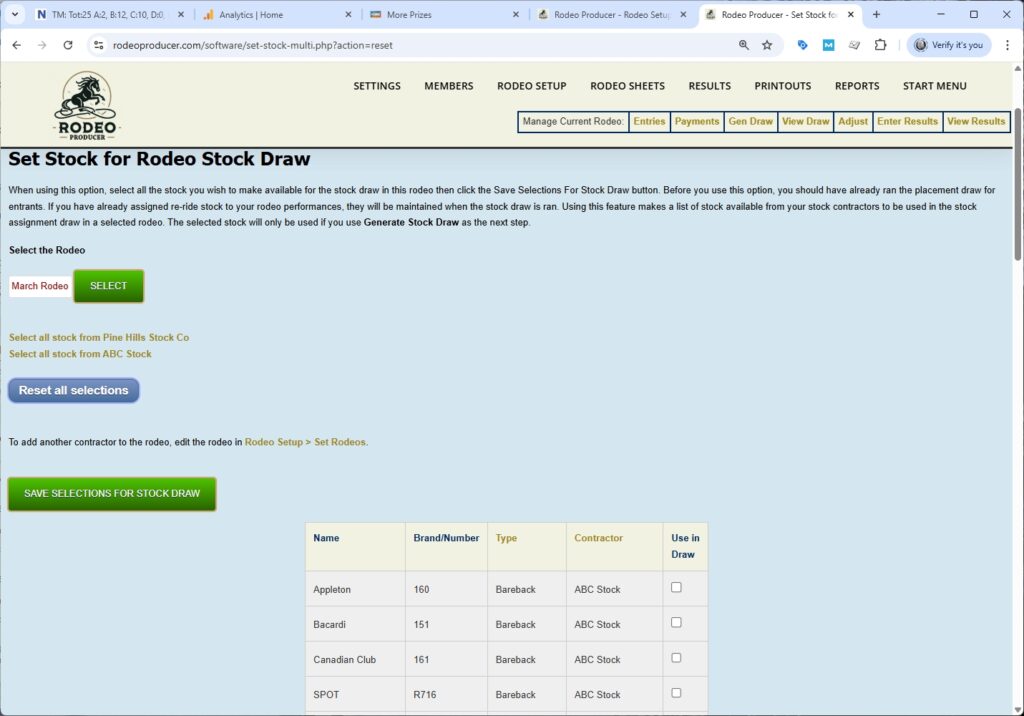Enable Use in Draw for Appleton
1024x716 pixels.
[674, 588]
